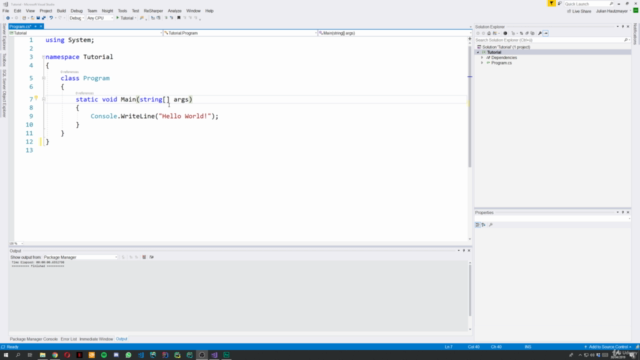
Task: Open the Tutorial project navigation dropdown
Action: coord(85,33)
